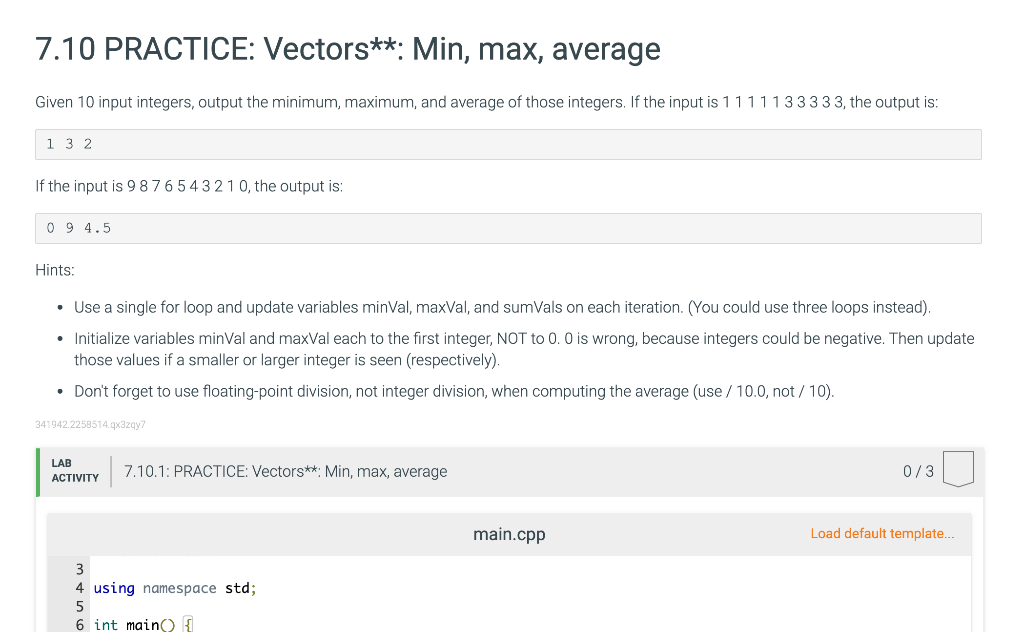Select the main.cpp file header
Screen dimensions: 1024x632
tap(509, 534)
